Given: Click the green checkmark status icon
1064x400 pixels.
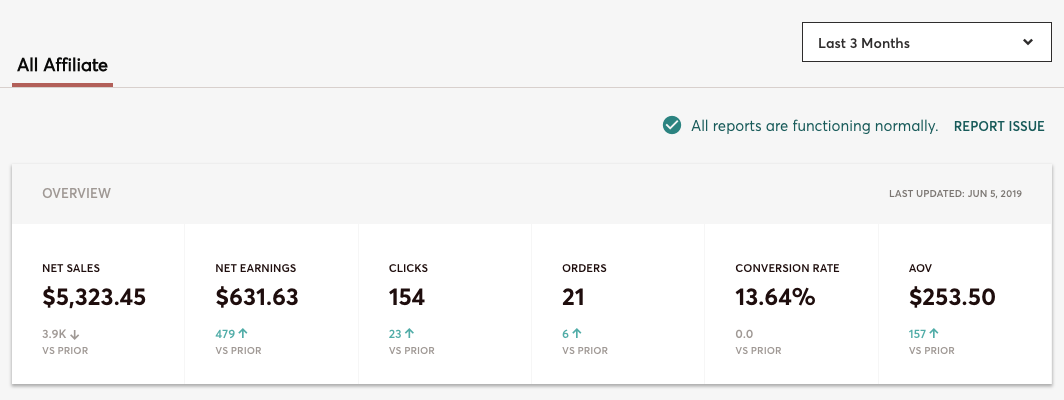Looking at the screenshot, I should (672, 126).
